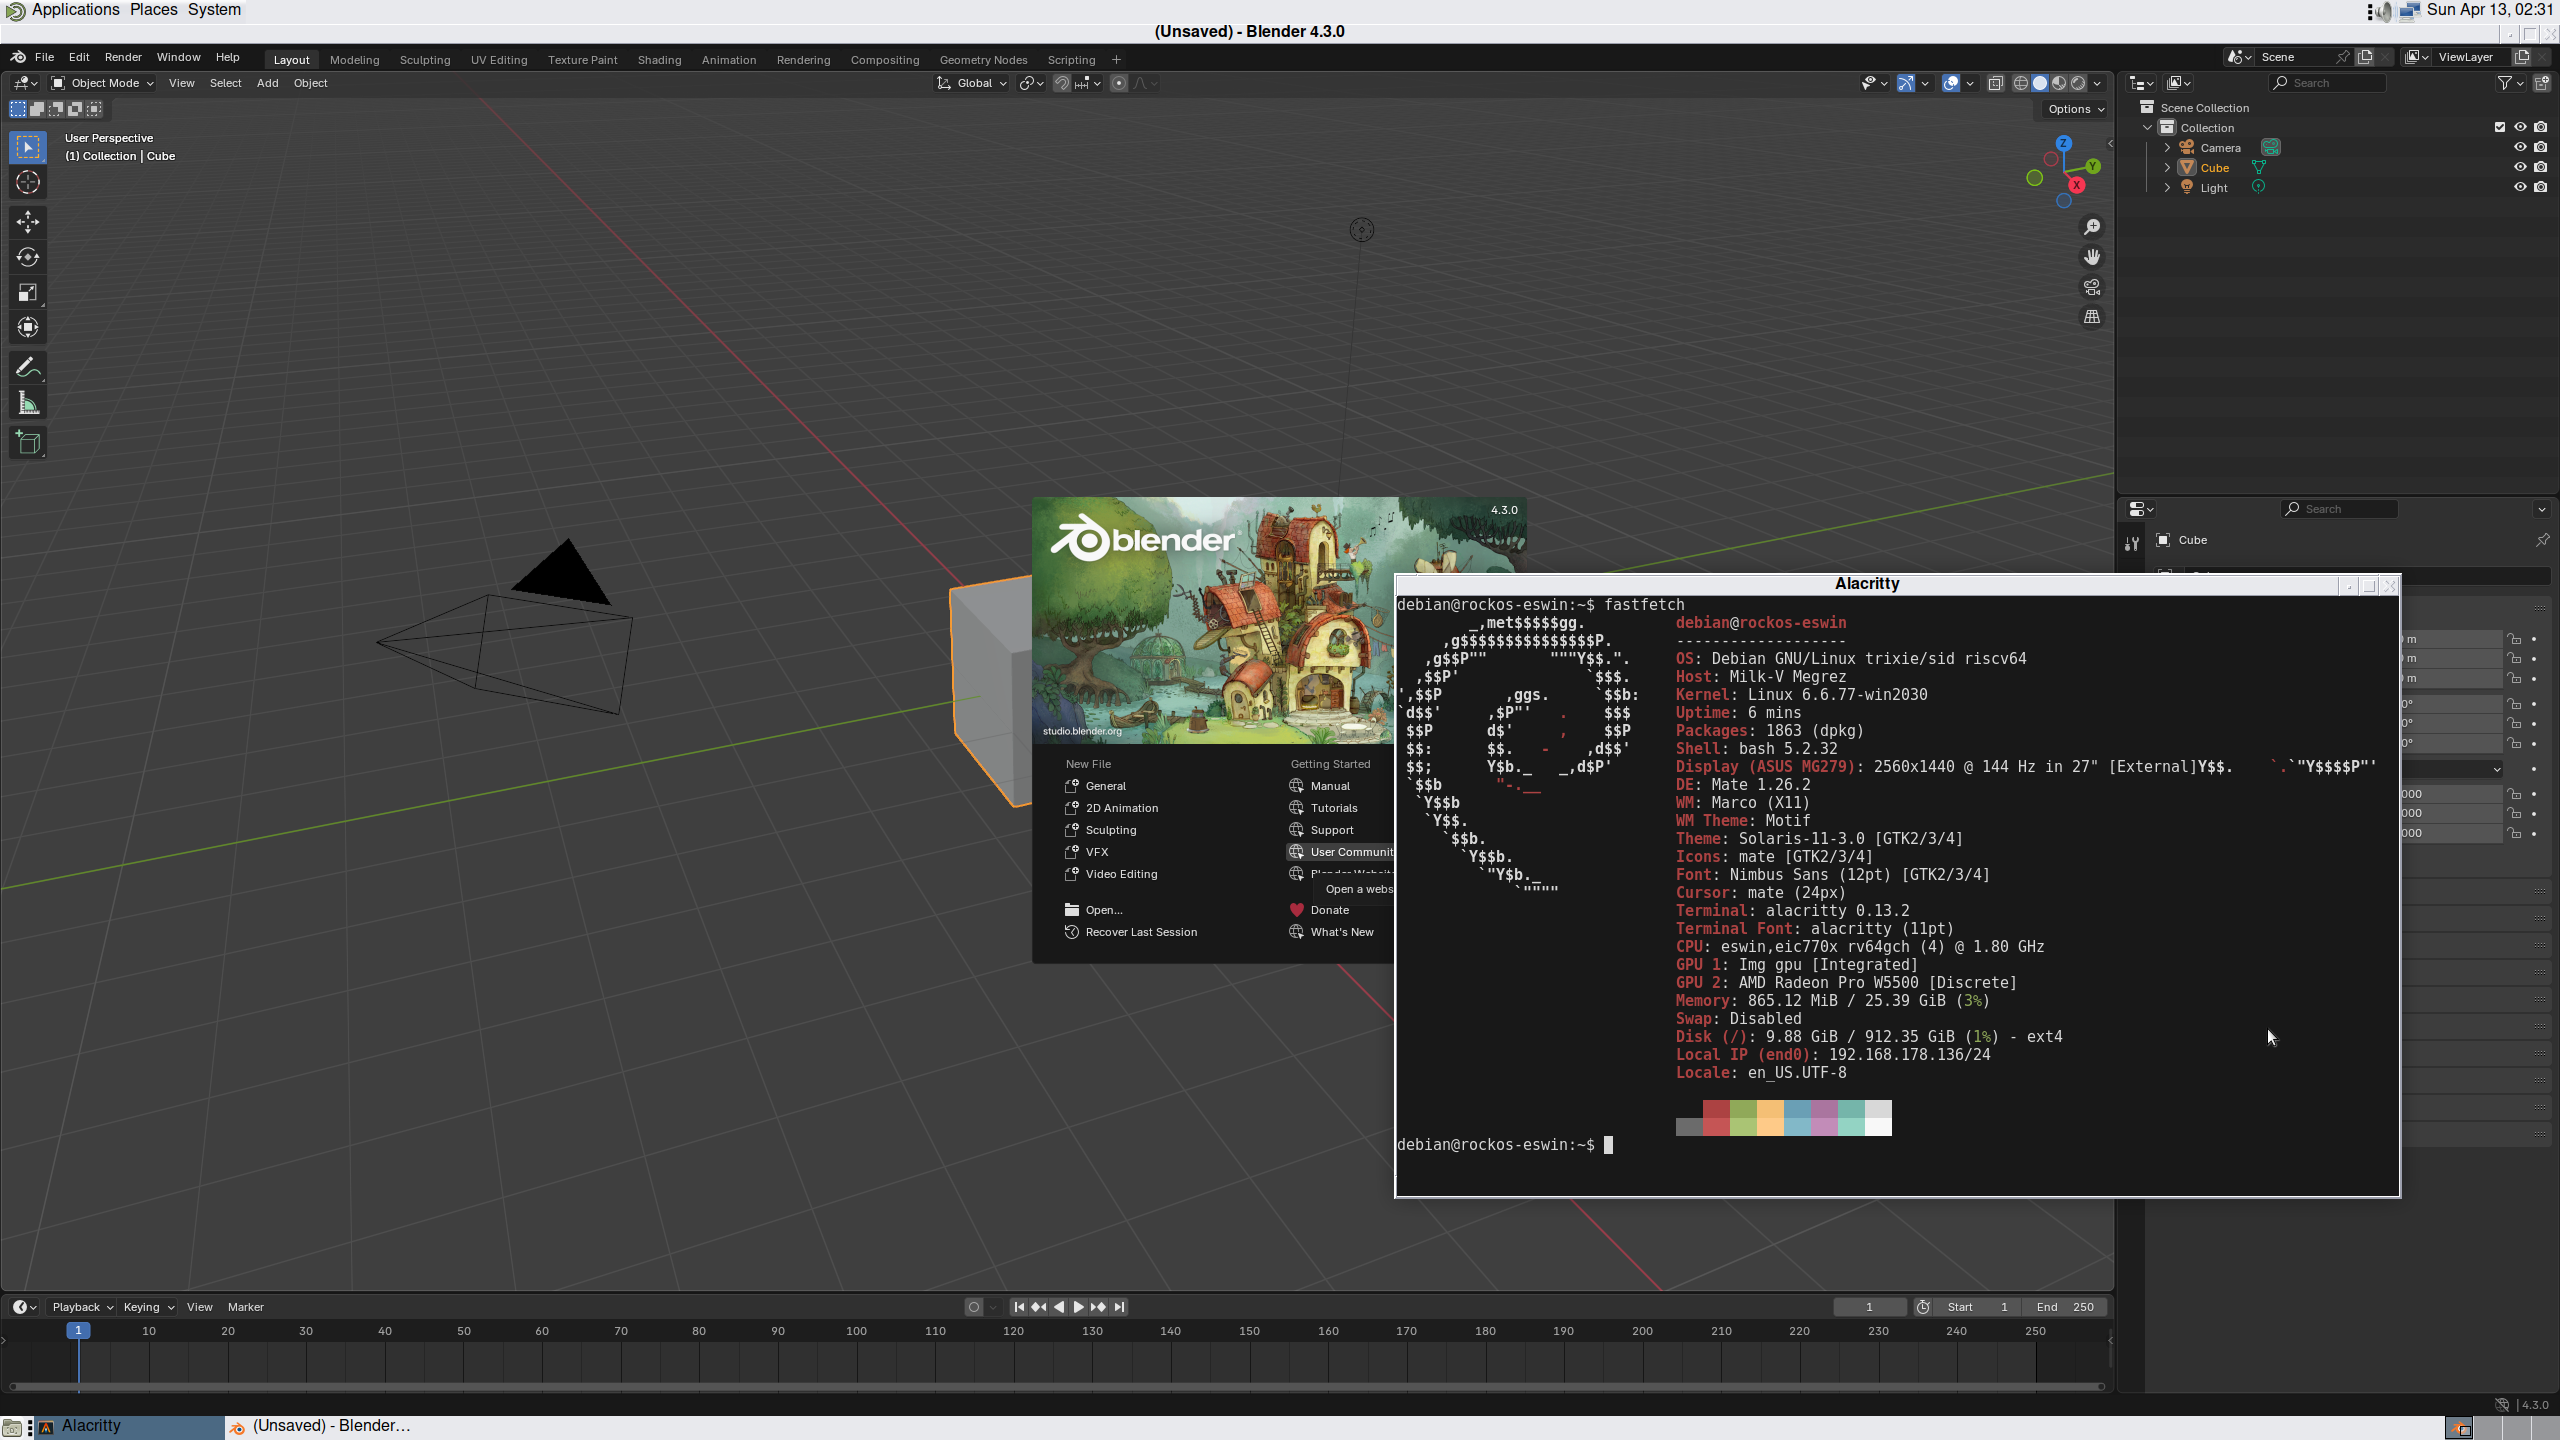Switch perspective/orthographic grid icon
The height and width of the screenshot is (1440, 2560).
[2091, 317]
